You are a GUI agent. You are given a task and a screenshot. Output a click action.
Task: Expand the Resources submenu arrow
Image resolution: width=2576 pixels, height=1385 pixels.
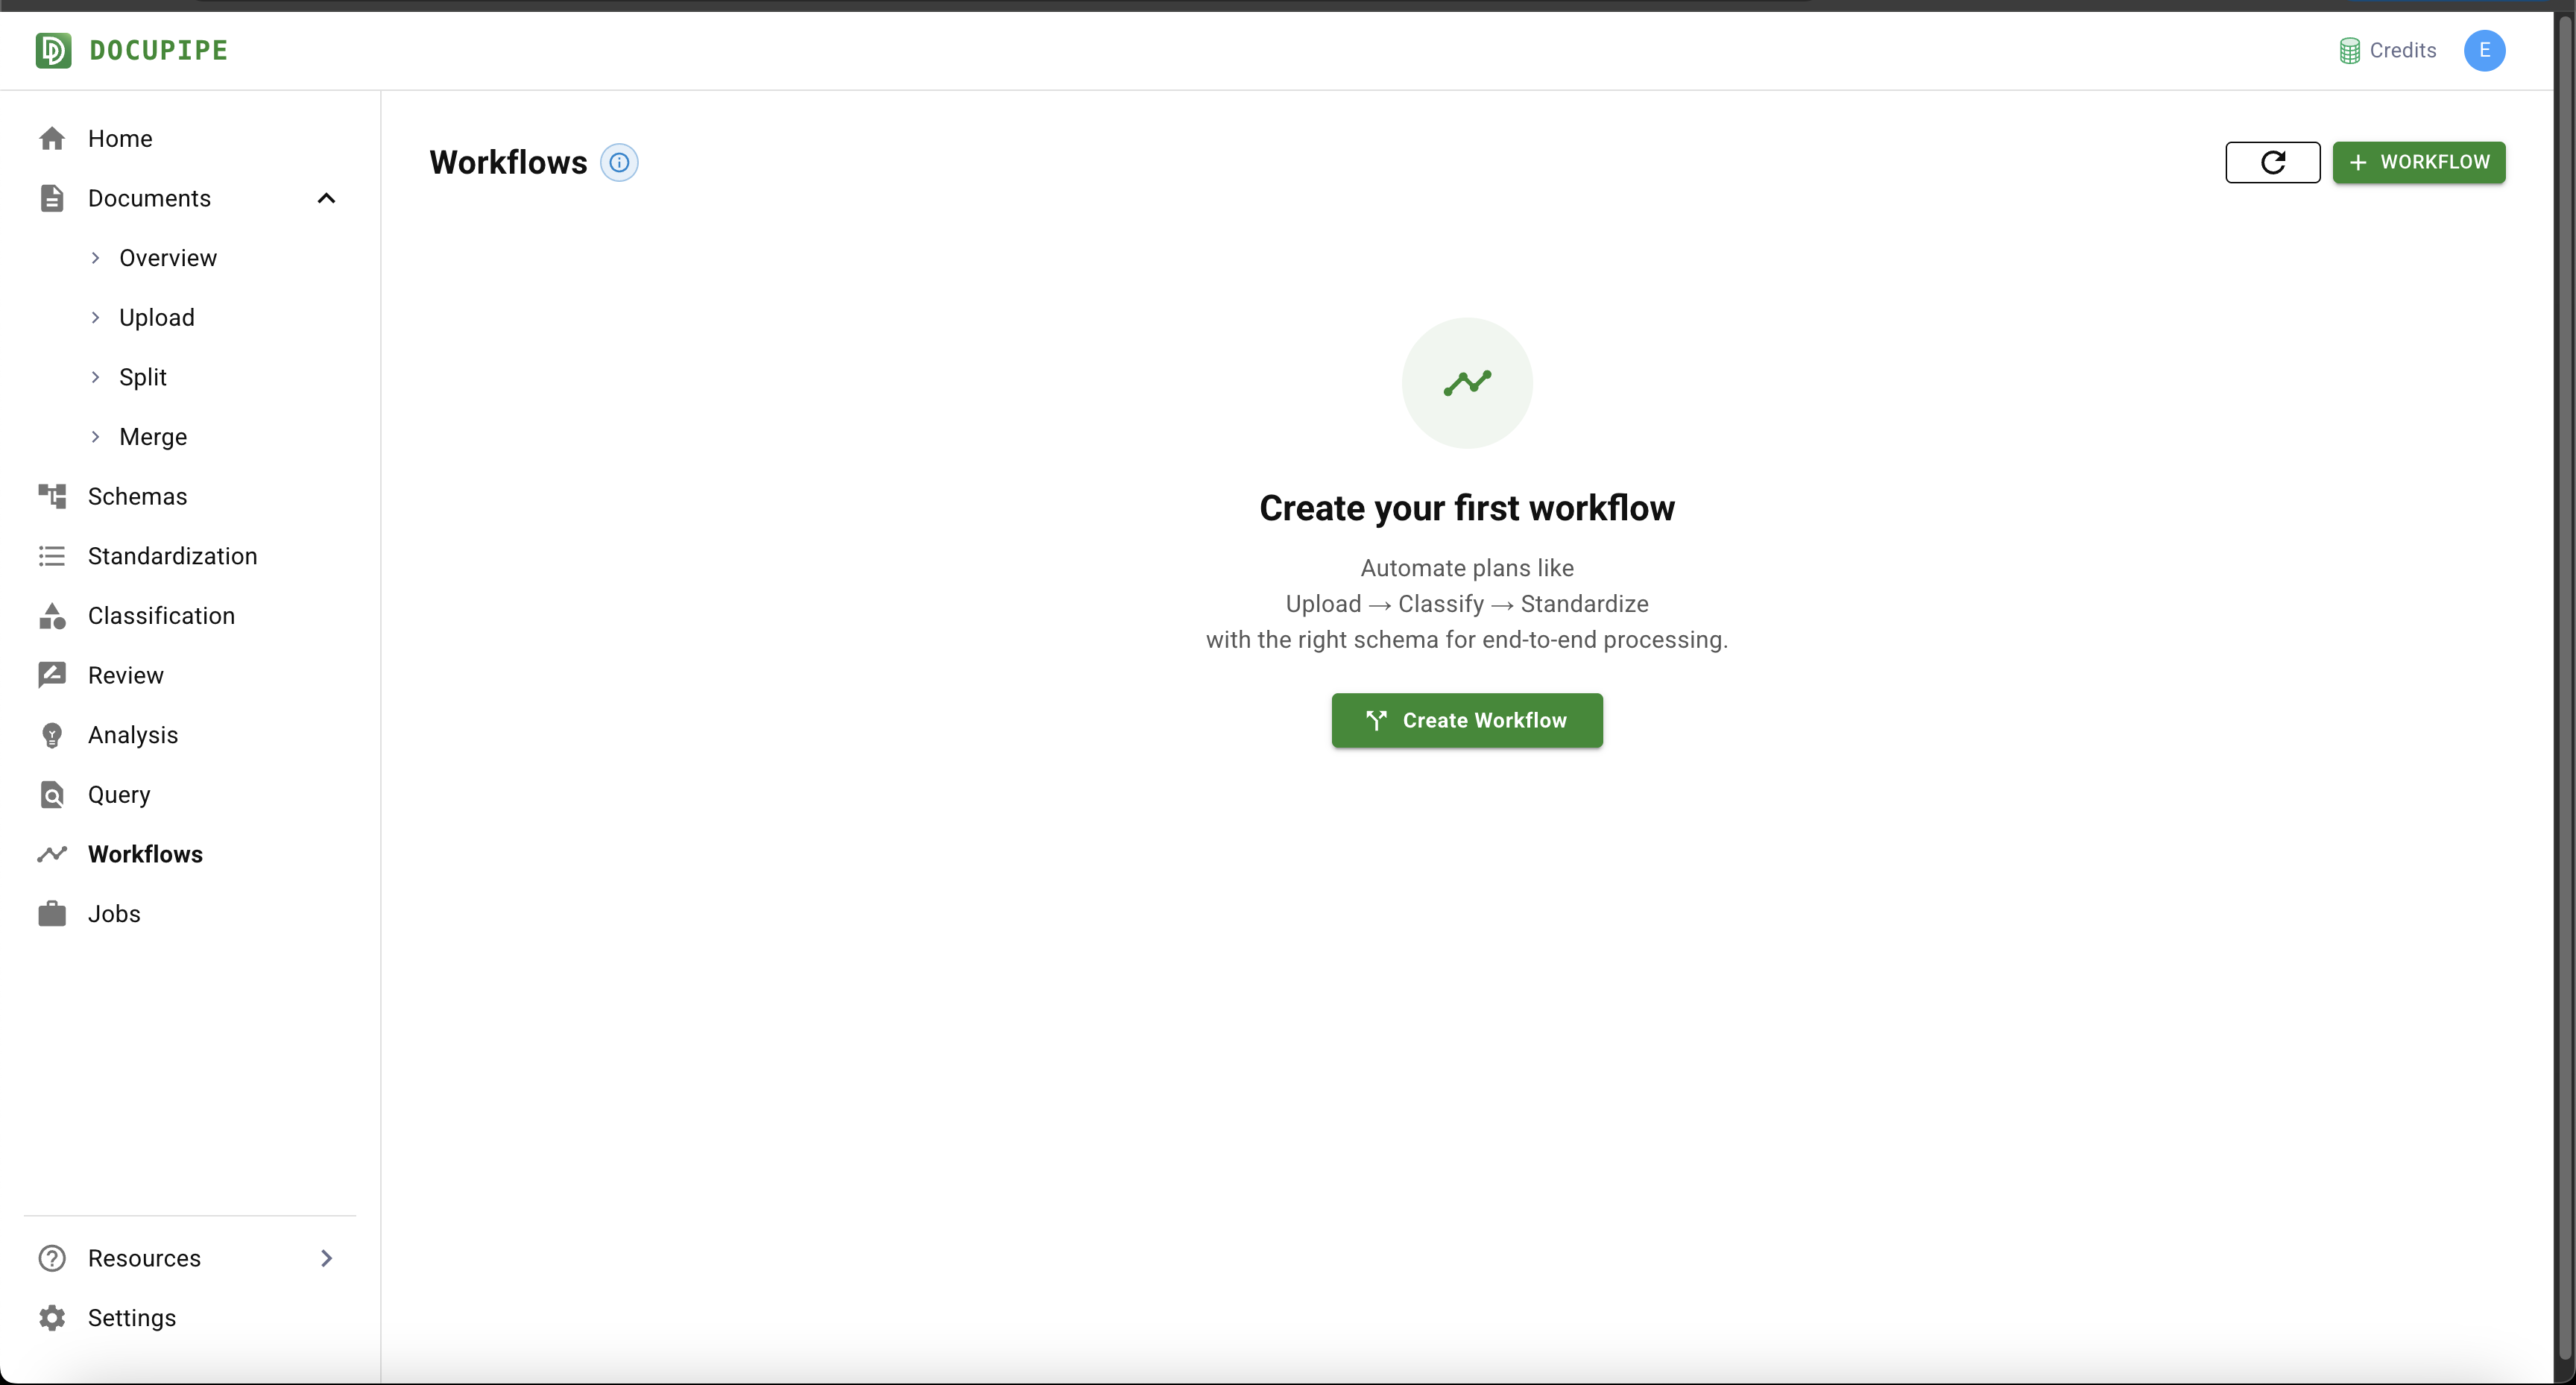click(x=326, y=1258)
